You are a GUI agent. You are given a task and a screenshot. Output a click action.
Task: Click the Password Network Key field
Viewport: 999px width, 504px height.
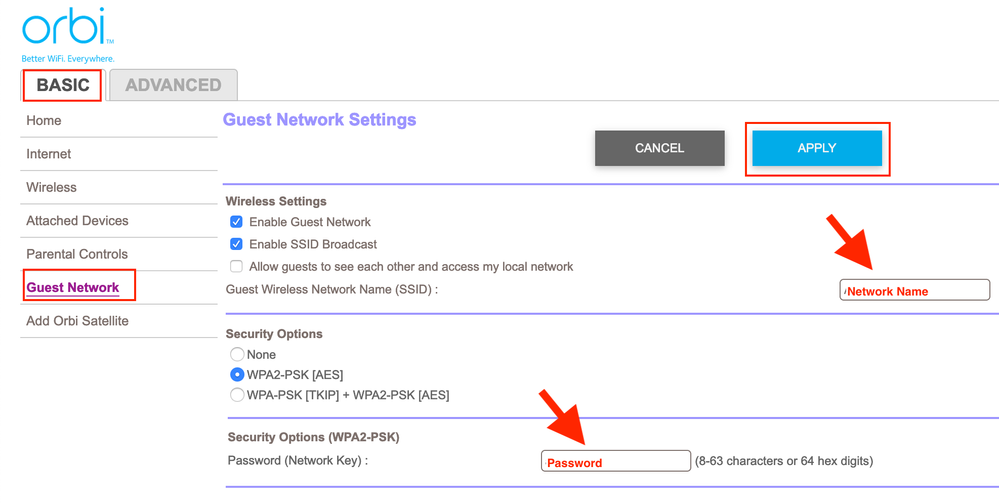pos(616,461)
